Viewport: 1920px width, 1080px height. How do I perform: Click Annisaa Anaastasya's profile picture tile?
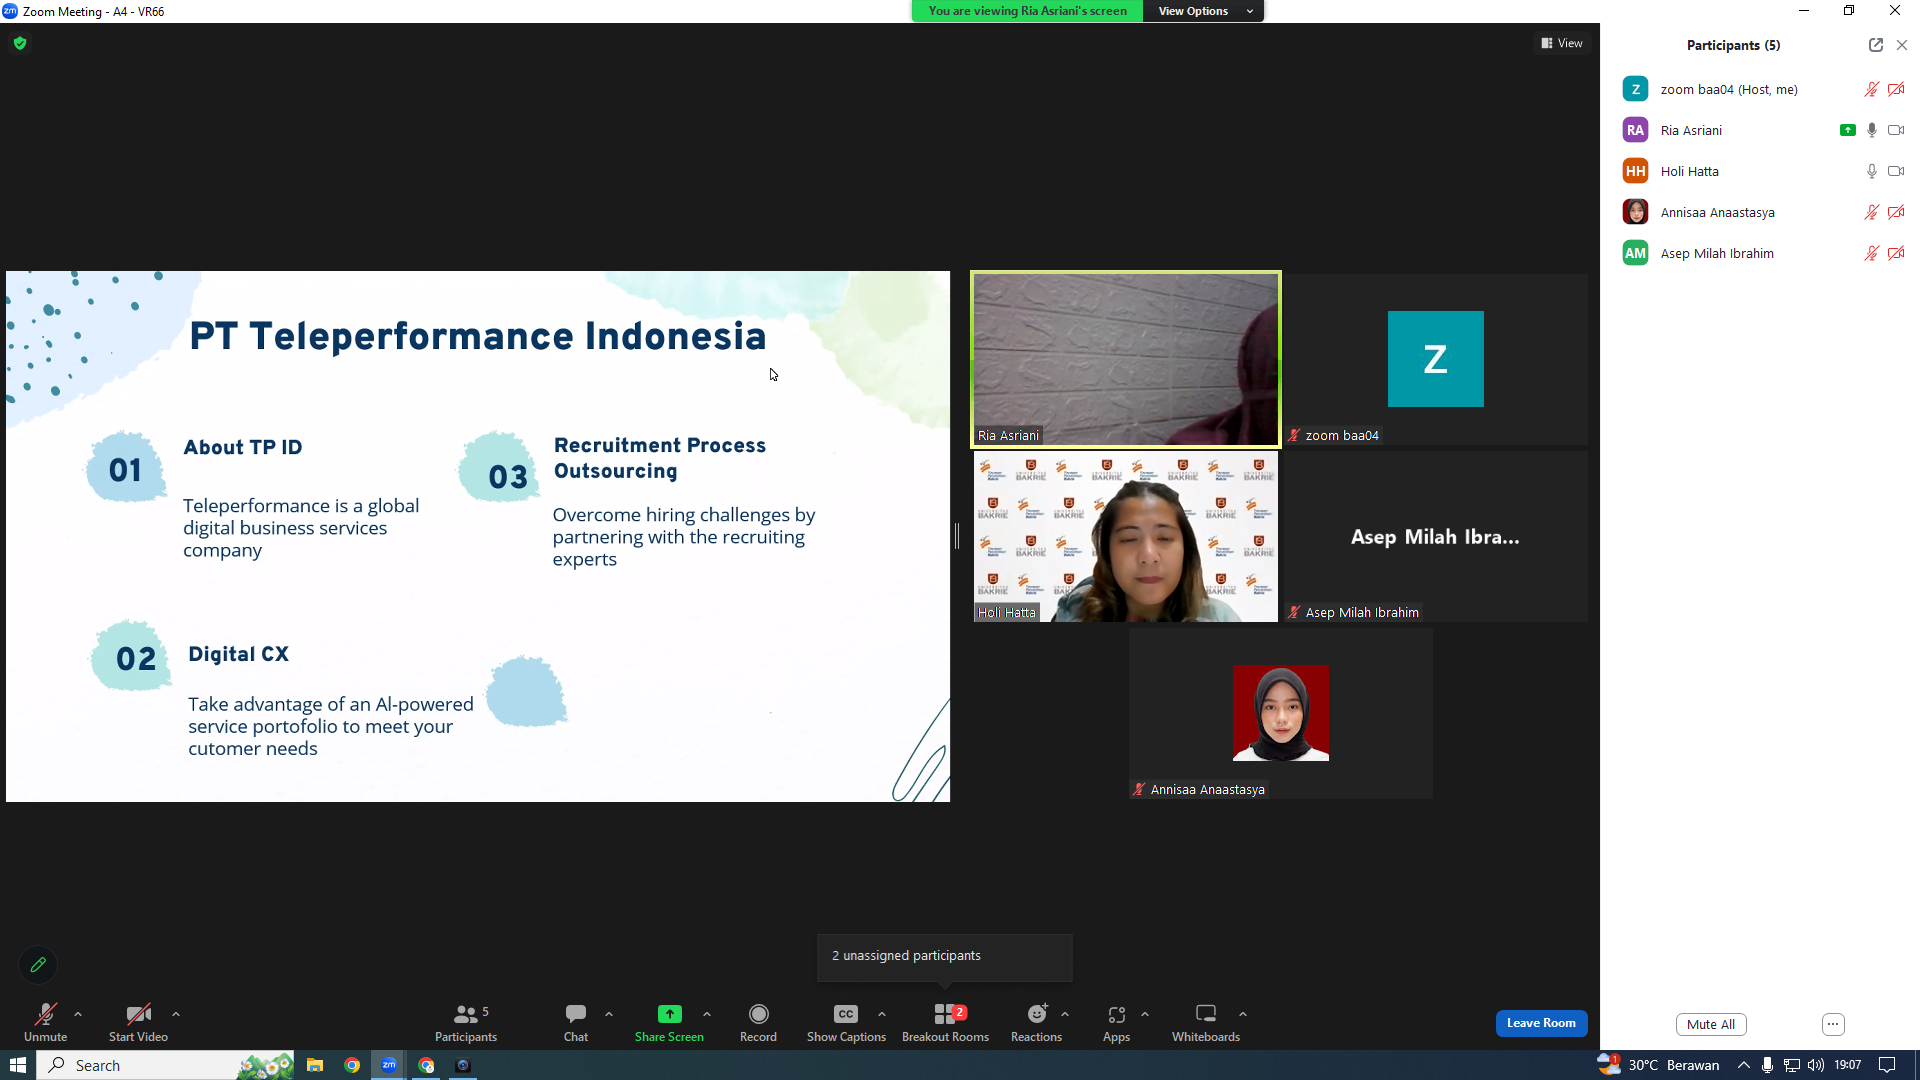pyautogui.click(x=1281, y=713)
